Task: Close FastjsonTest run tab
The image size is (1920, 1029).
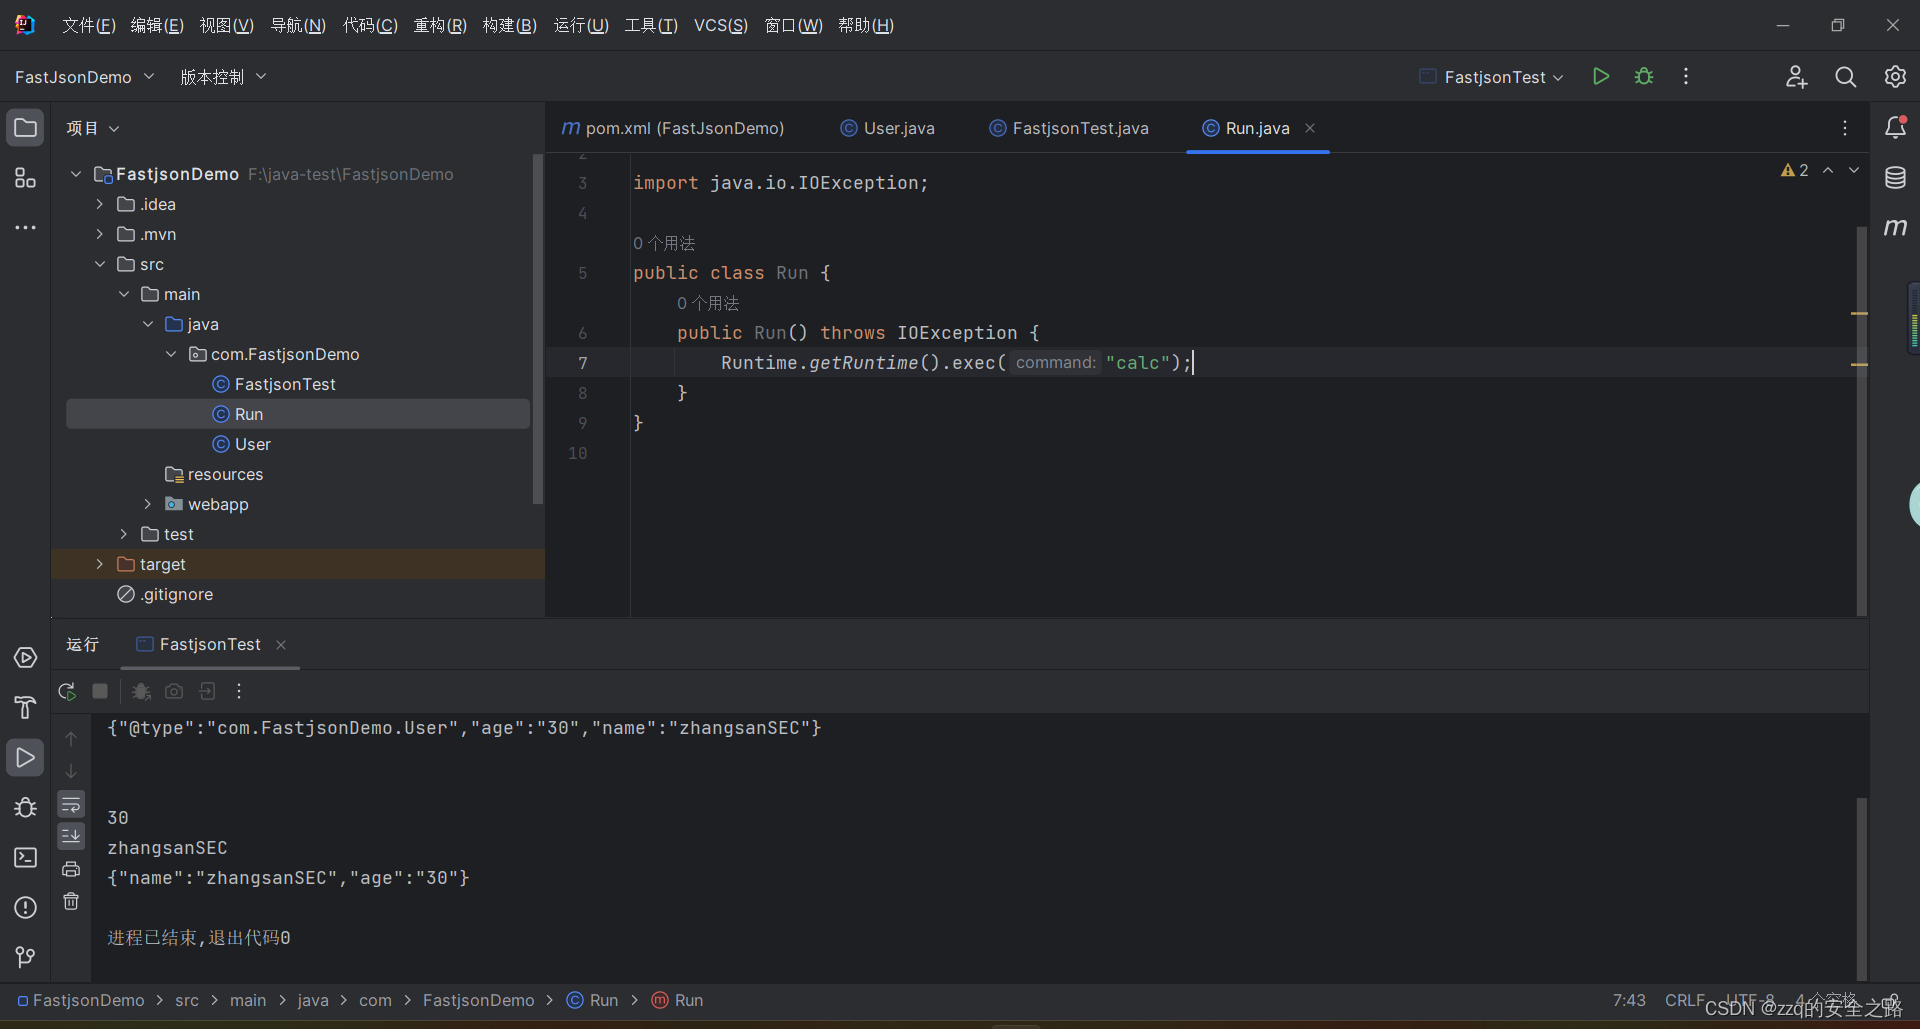Action: click(x=281, y=645)
